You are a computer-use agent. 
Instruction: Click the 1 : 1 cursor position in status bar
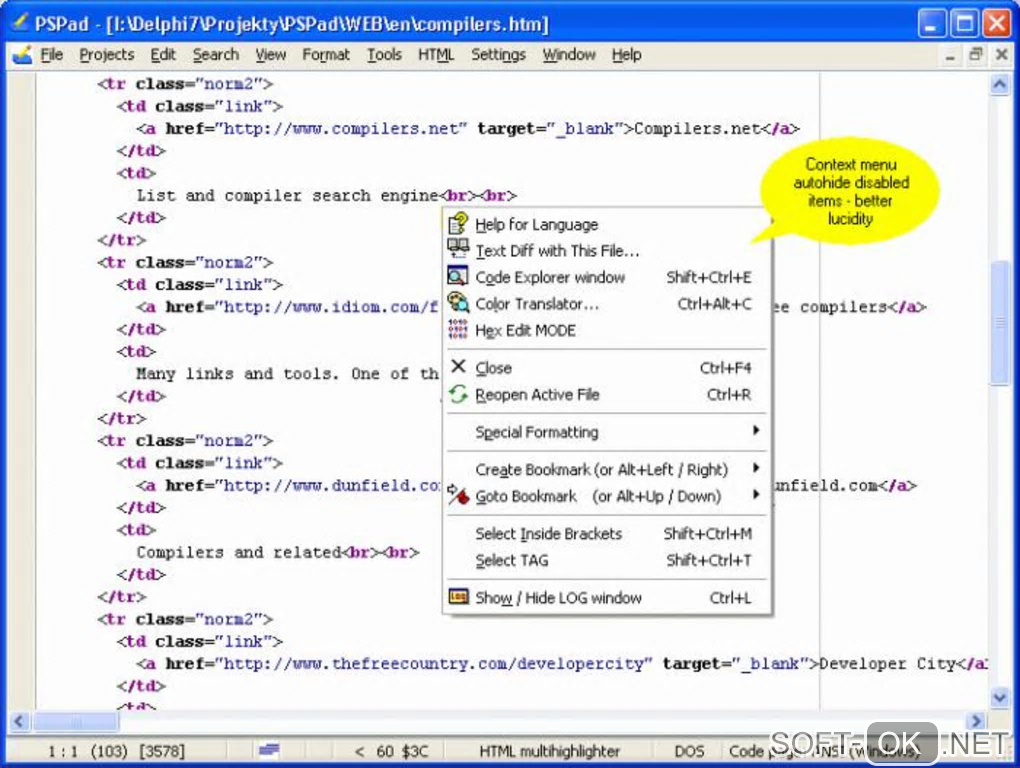click(x=63, y=751)
